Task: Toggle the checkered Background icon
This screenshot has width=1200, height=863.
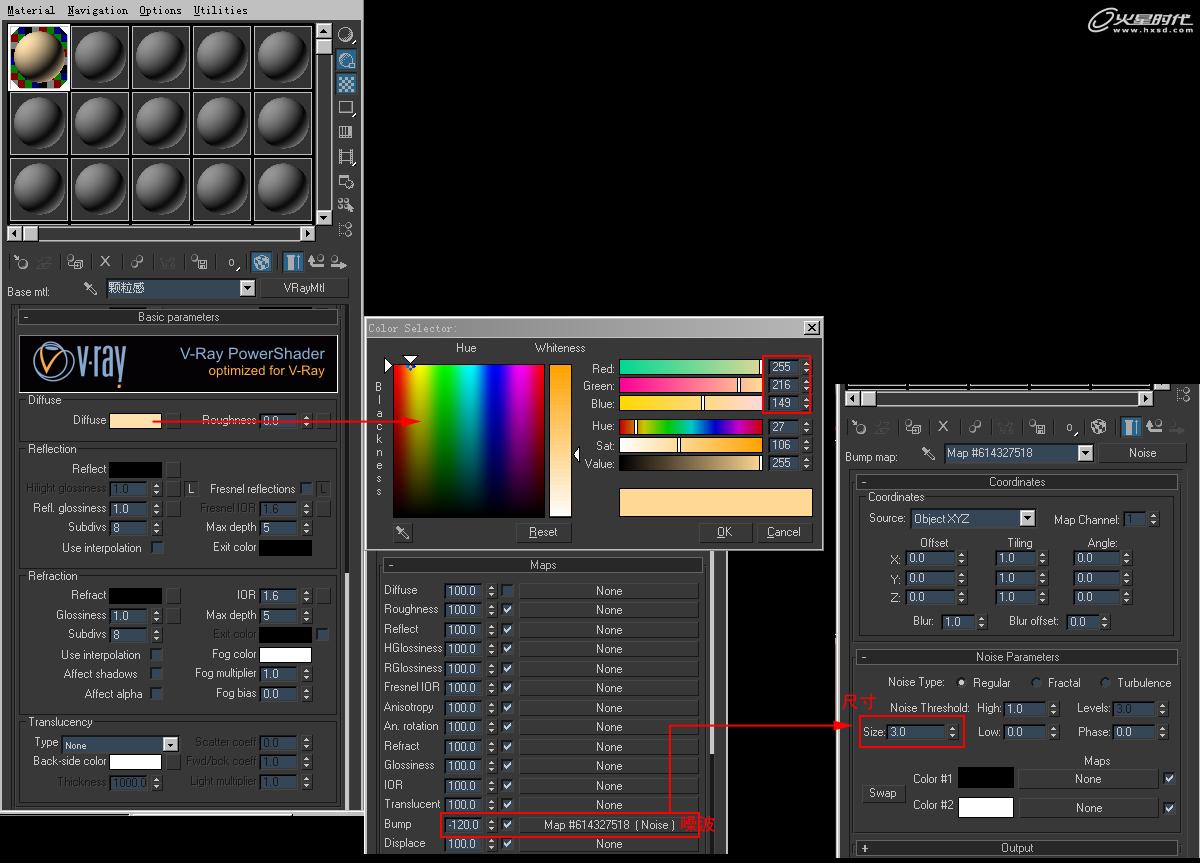Action: click(x=346, y=84)
